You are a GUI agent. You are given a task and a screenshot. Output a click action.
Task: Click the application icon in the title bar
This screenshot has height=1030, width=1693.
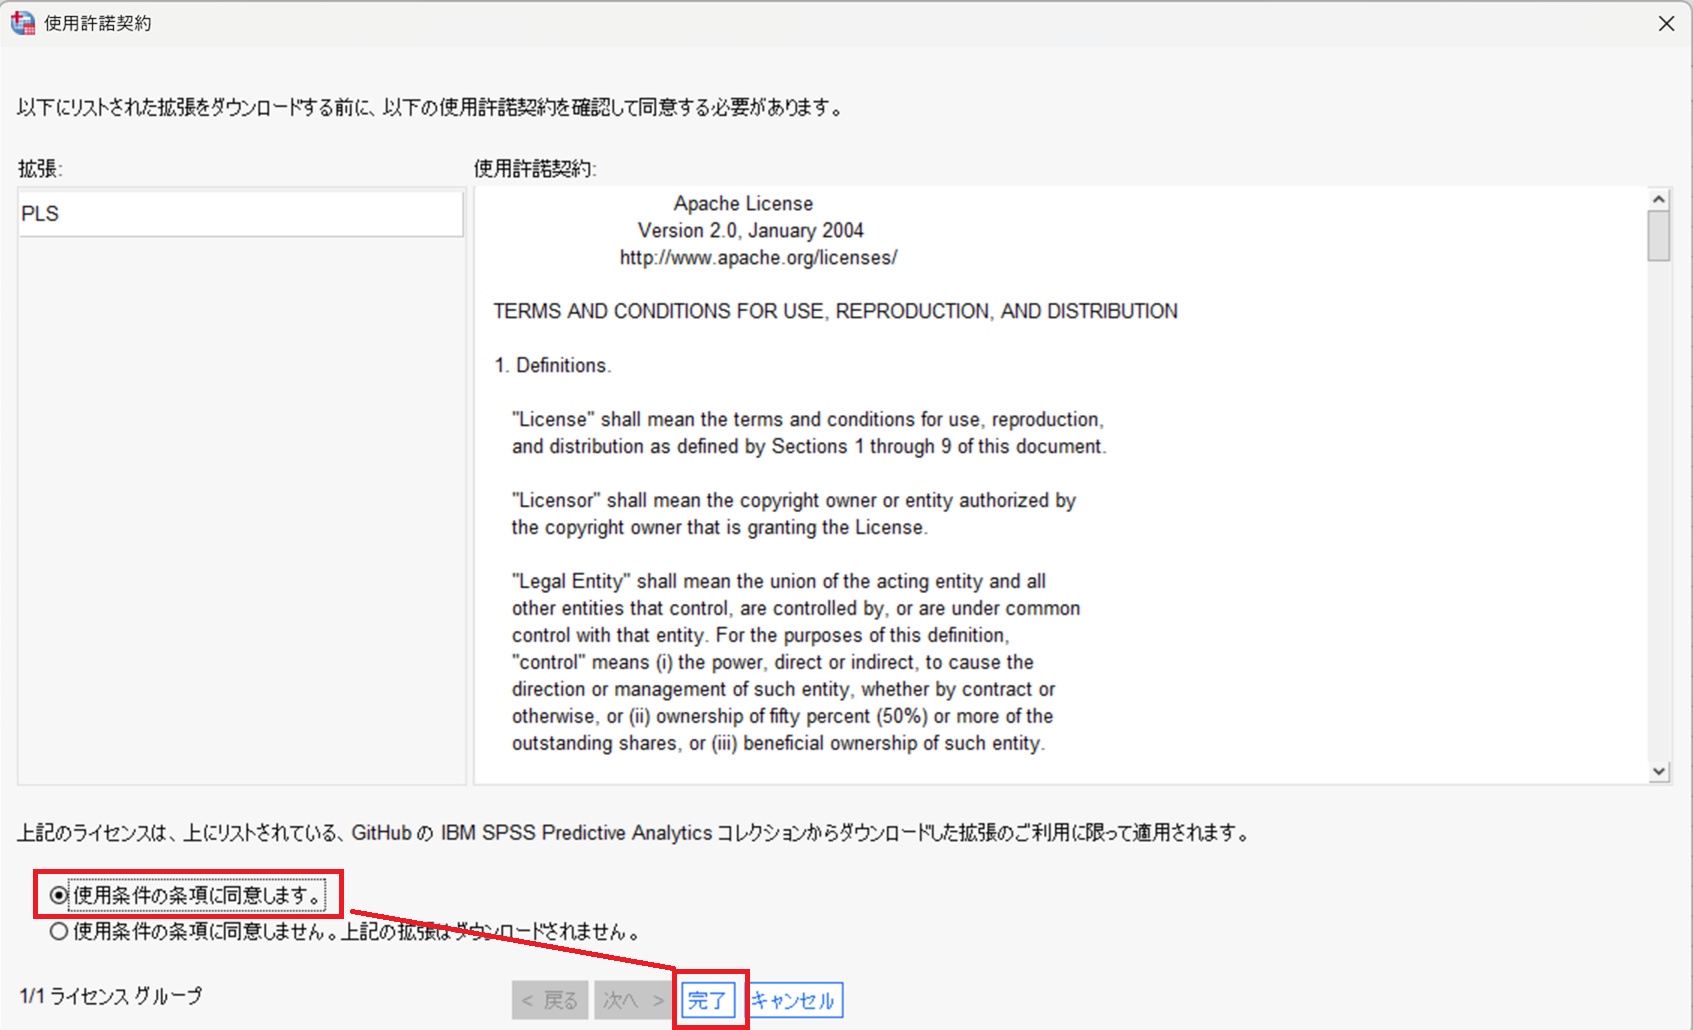(23, 23)
